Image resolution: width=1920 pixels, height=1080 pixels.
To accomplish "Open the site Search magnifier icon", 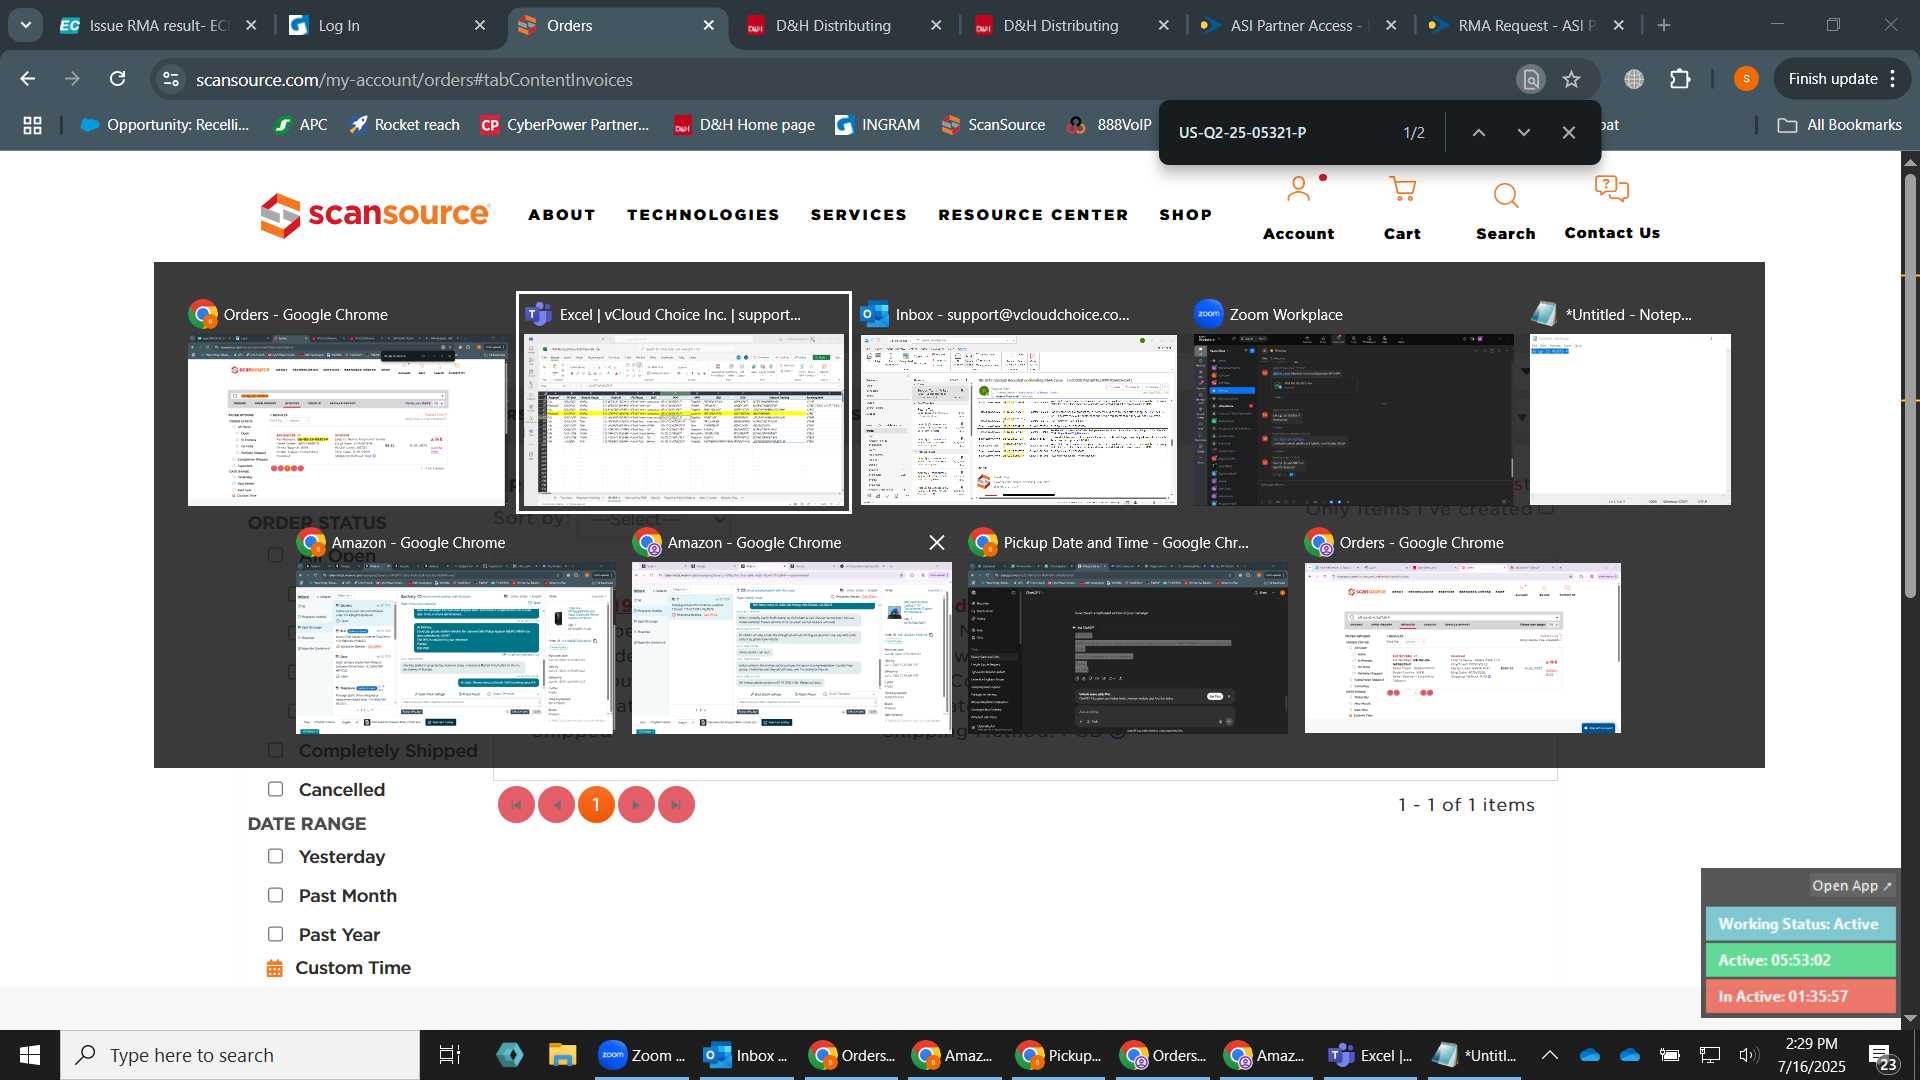I will (x=1505, y=195).
